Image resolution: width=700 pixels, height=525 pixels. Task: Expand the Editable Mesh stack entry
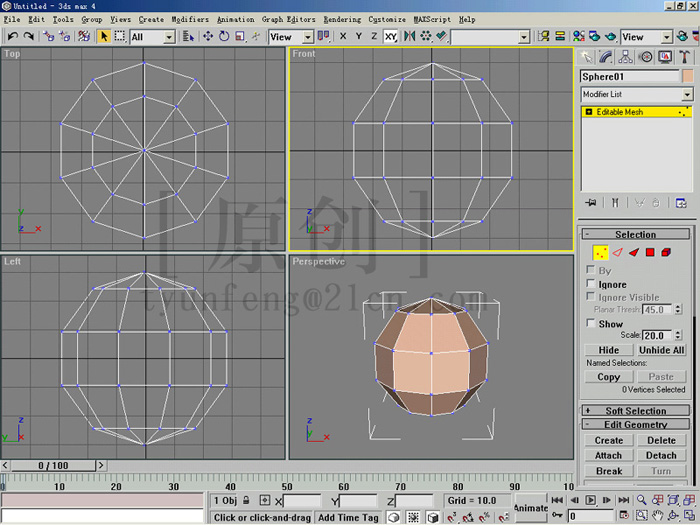coord(588,112)
